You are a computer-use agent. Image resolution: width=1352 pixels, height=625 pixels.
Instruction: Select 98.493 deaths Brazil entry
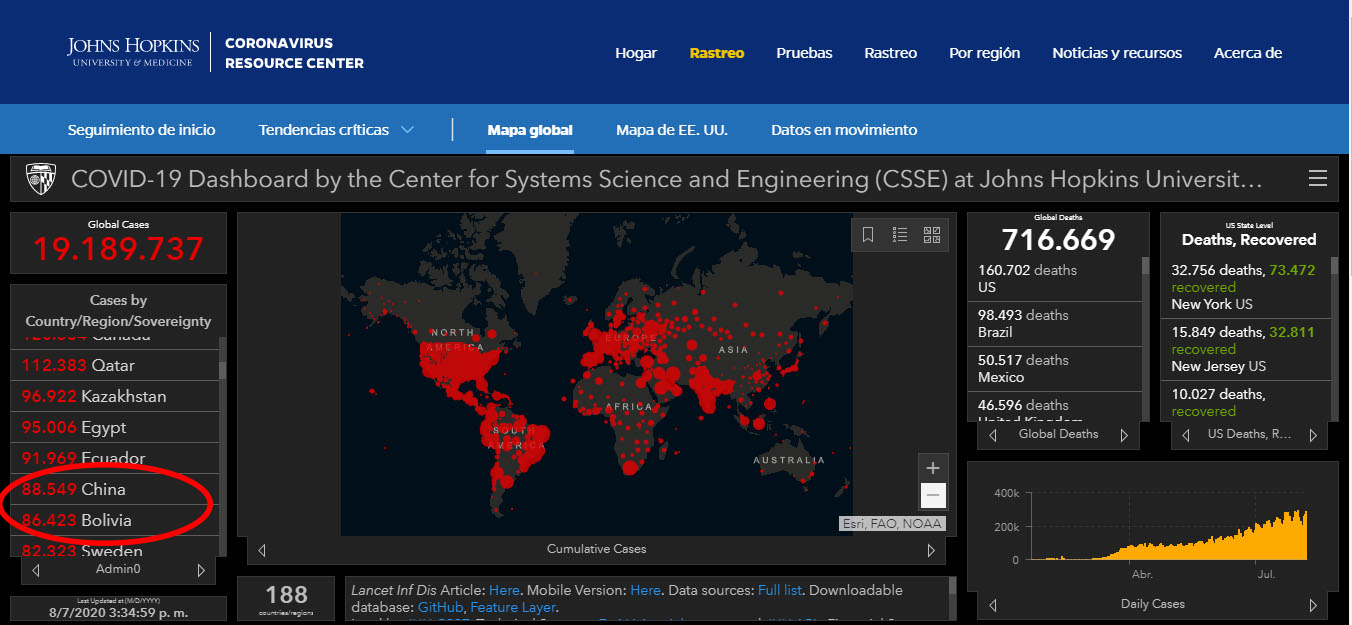coord(1055,323)
